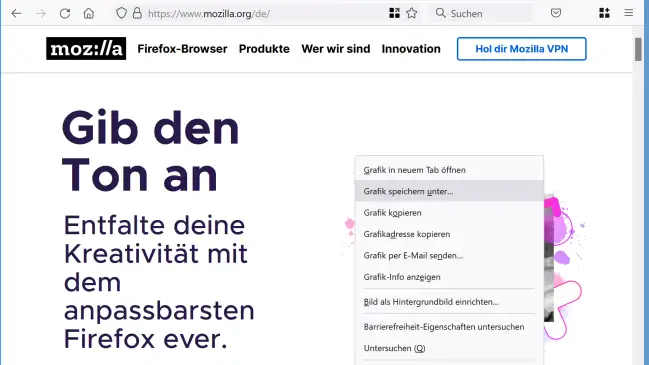Reload the current page
Viewport: 649px width, 365px height.
point(65,14)
